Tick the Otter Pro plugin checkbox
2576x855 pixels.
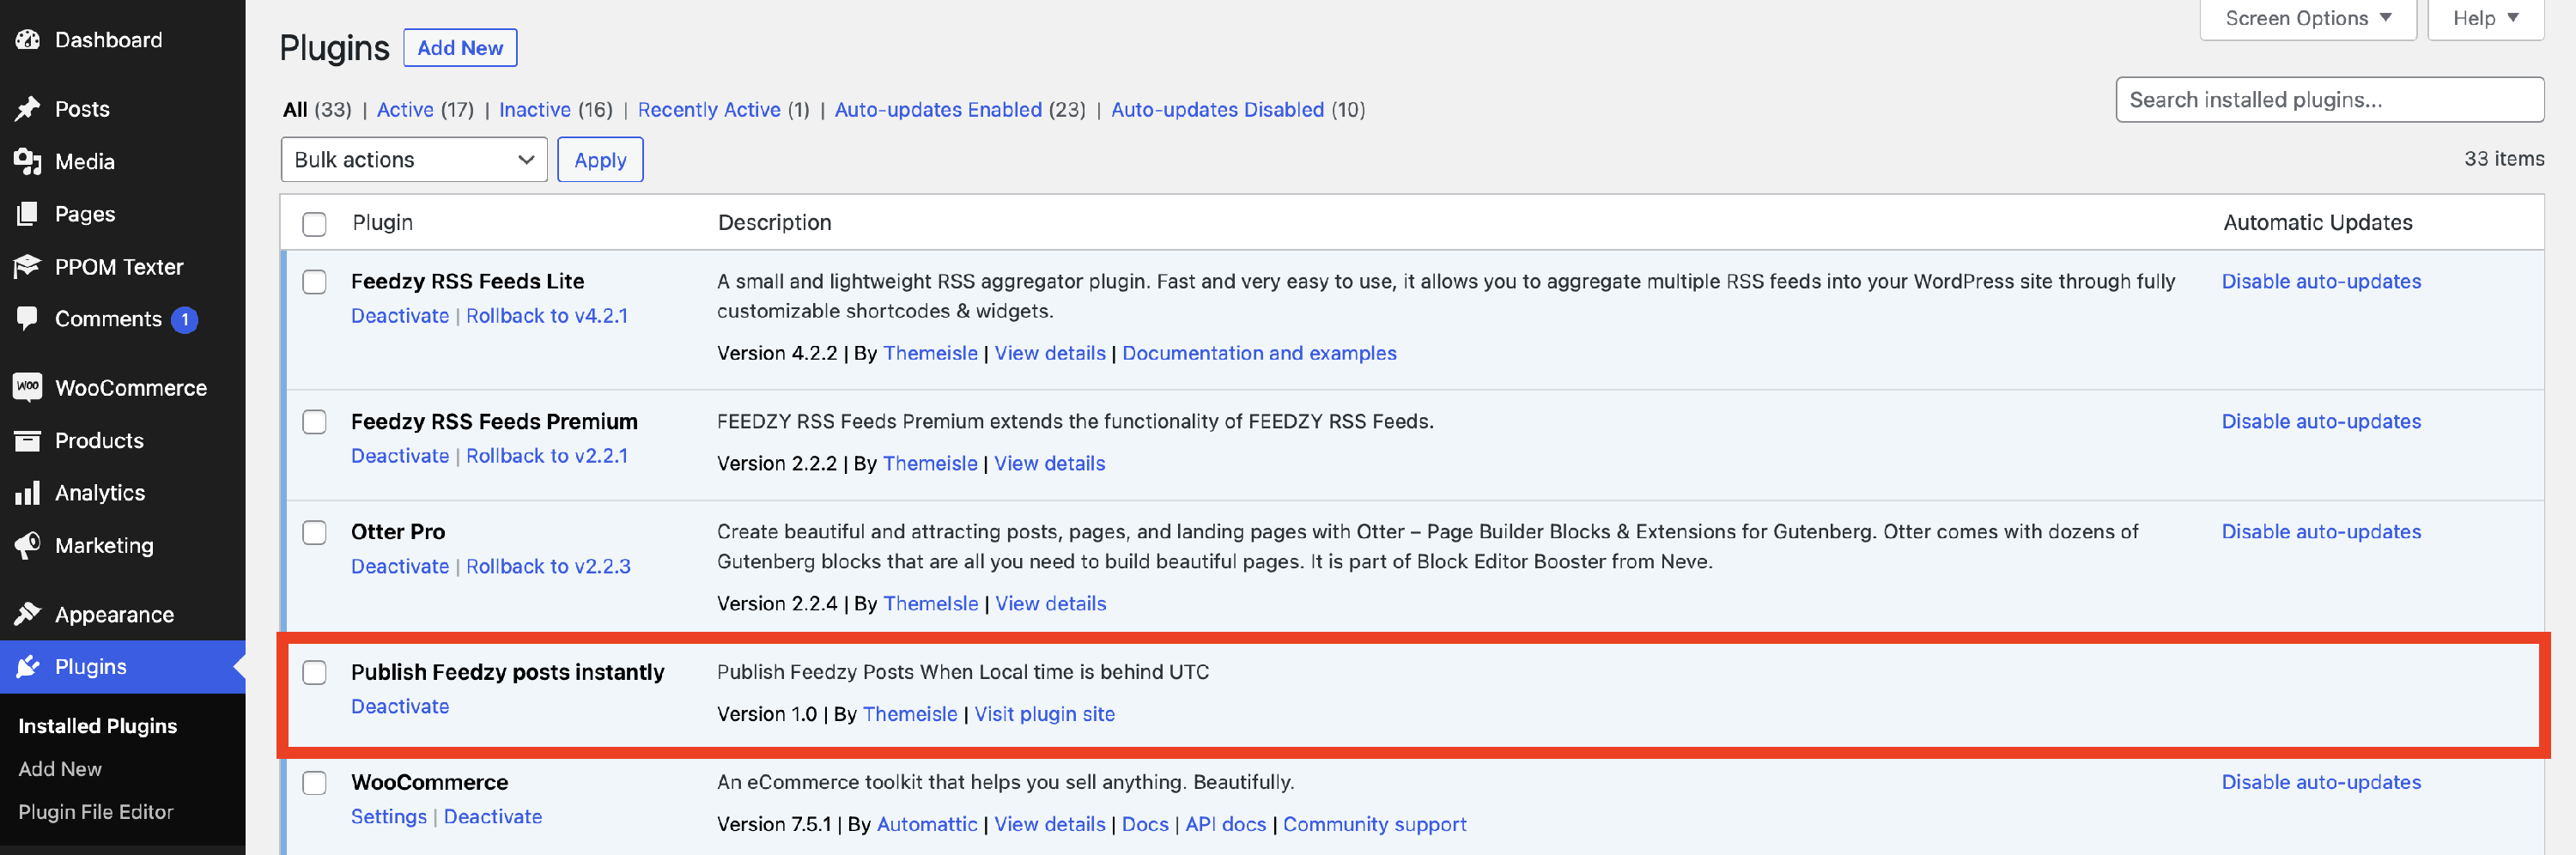(x=314, y=532)
